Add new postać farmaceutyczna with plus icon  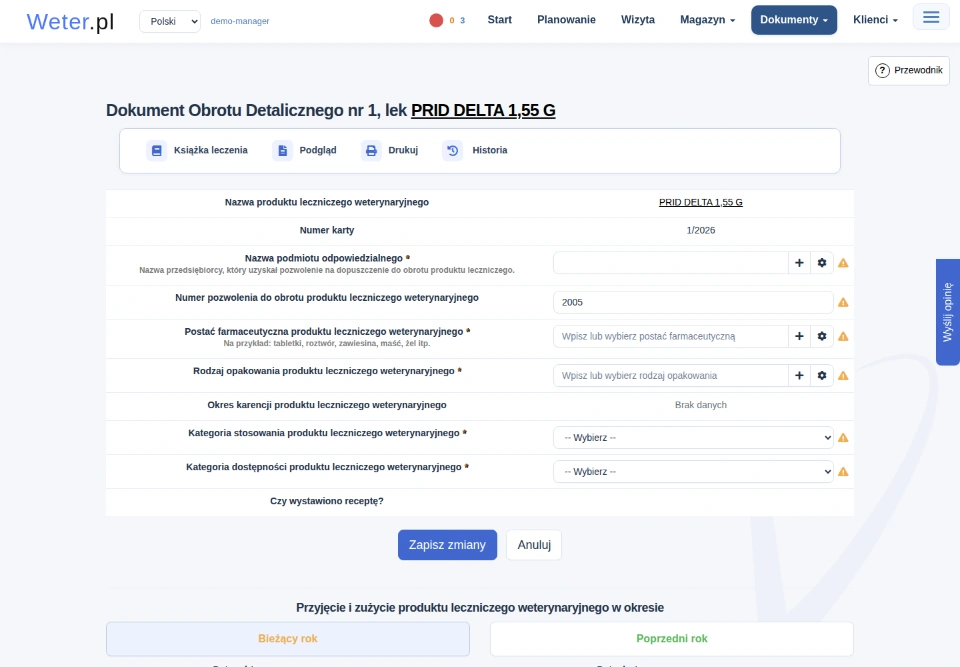799,336
